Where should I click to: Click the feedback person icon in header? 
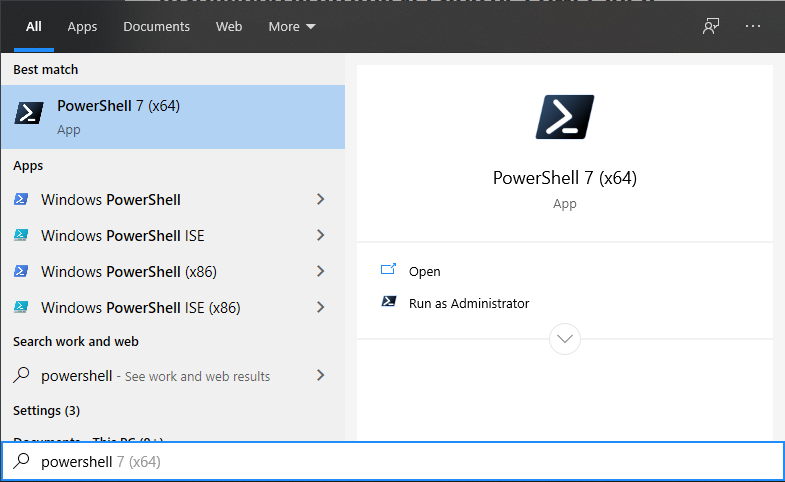coord(710,26)
